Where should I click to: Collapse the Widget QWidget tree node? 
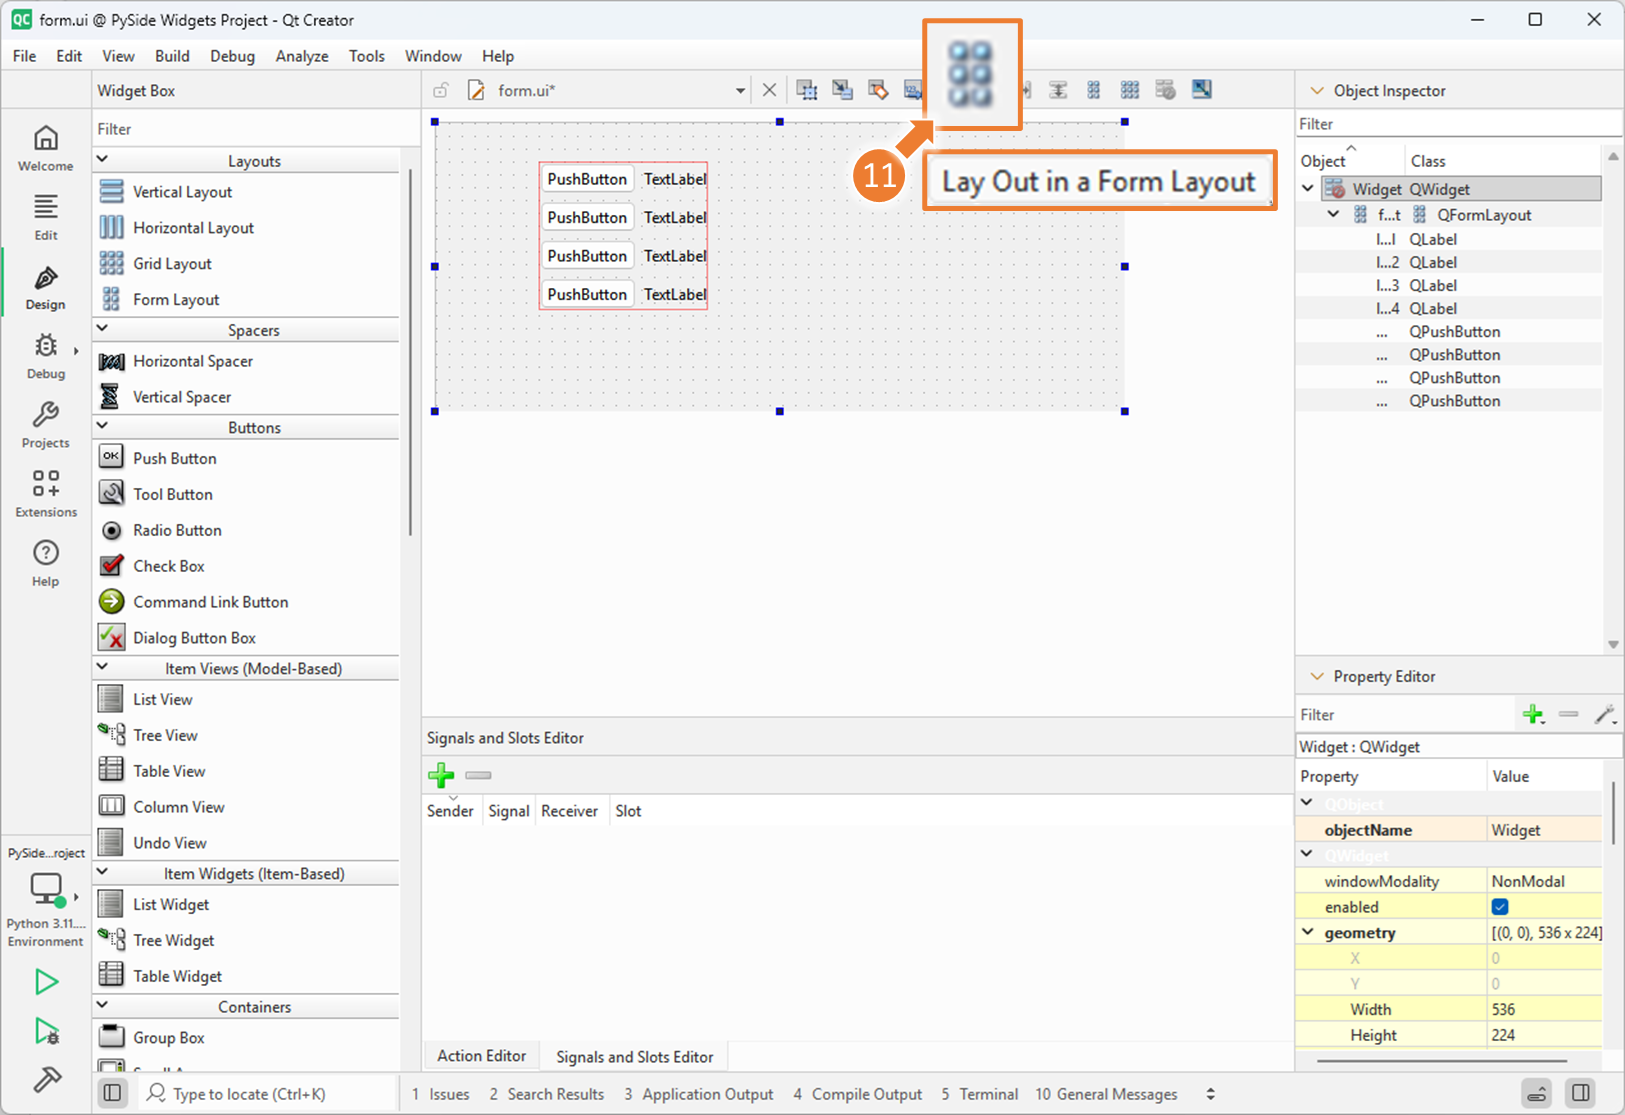pyautogui.click(x=1308, y=188)
